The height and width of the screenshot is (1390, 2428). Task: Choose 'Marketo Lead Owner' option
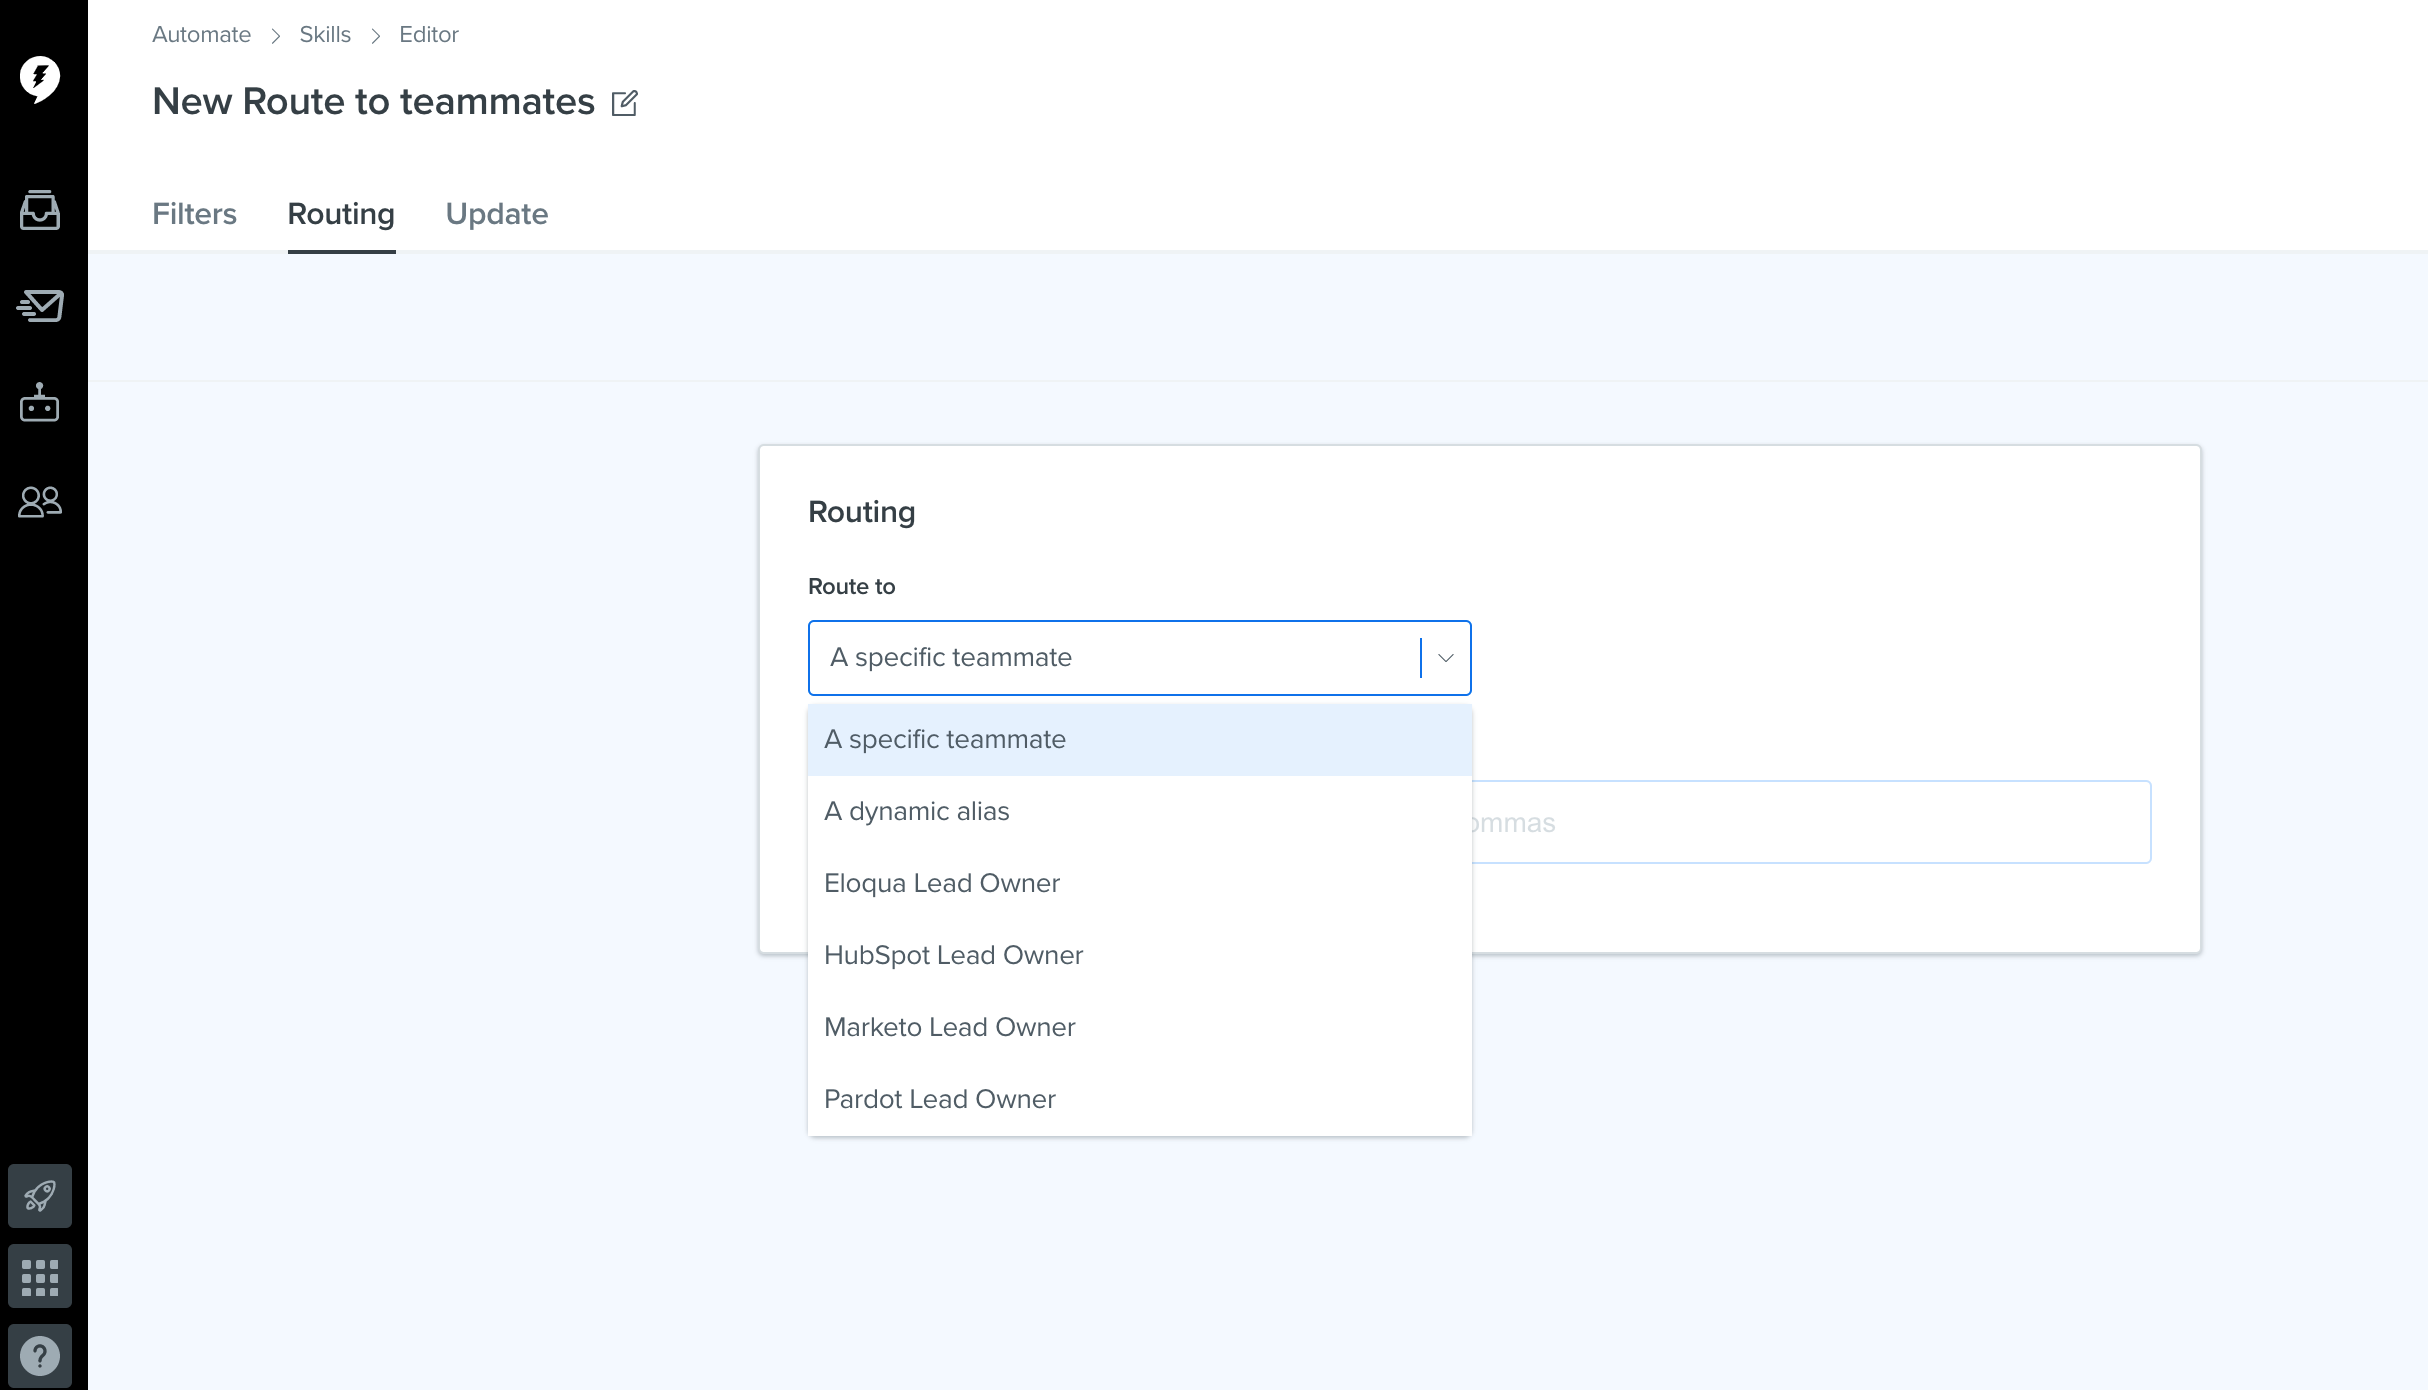(x=1139, y=1028)
